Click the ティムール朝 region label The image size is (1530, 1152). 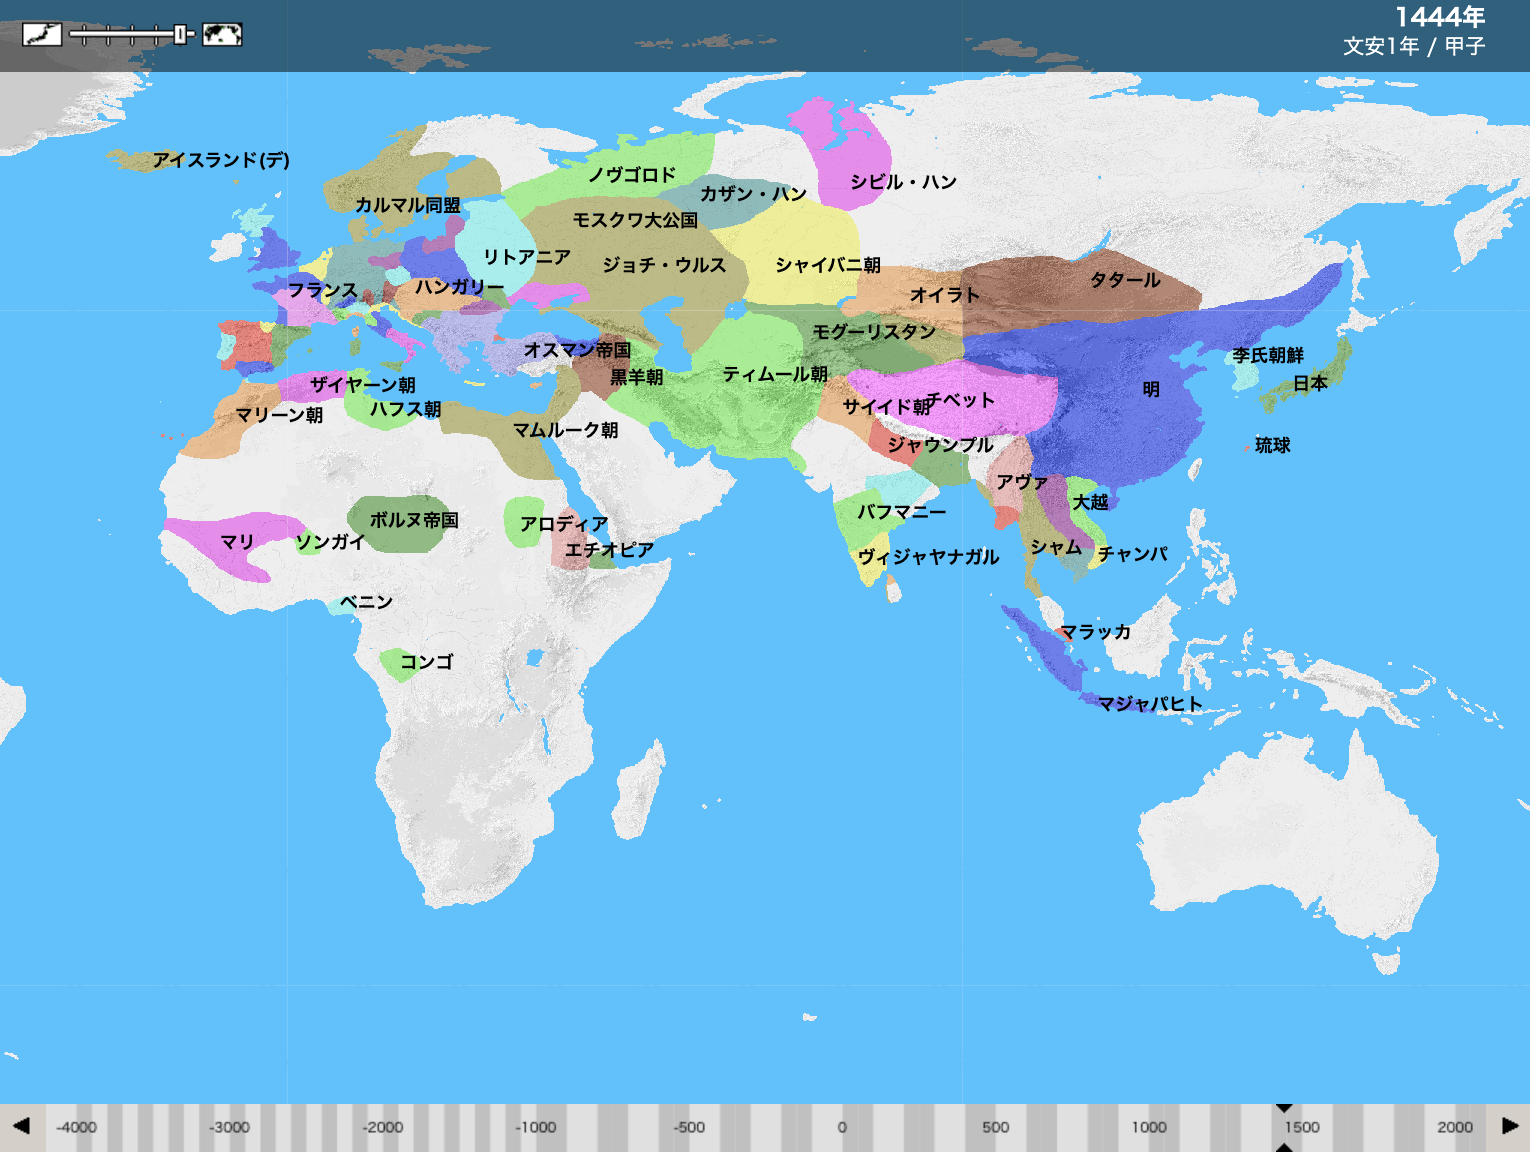[775, 374]
